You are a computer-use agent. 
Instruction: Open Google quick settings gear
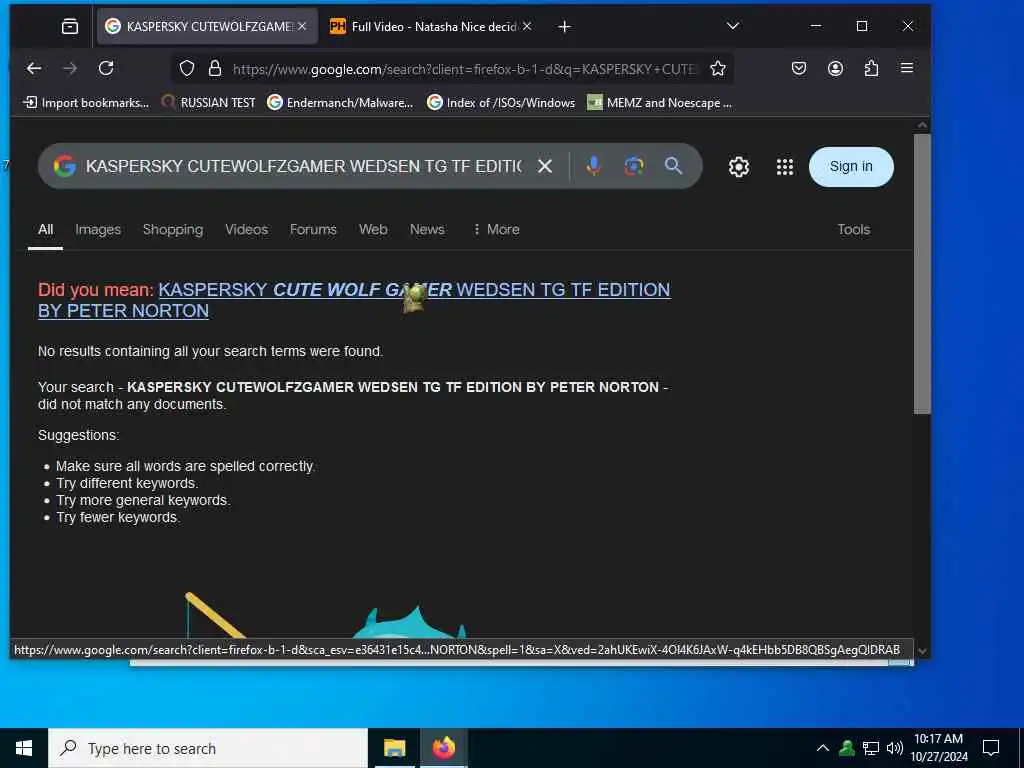pyautogui.click(x=739, y=167)
